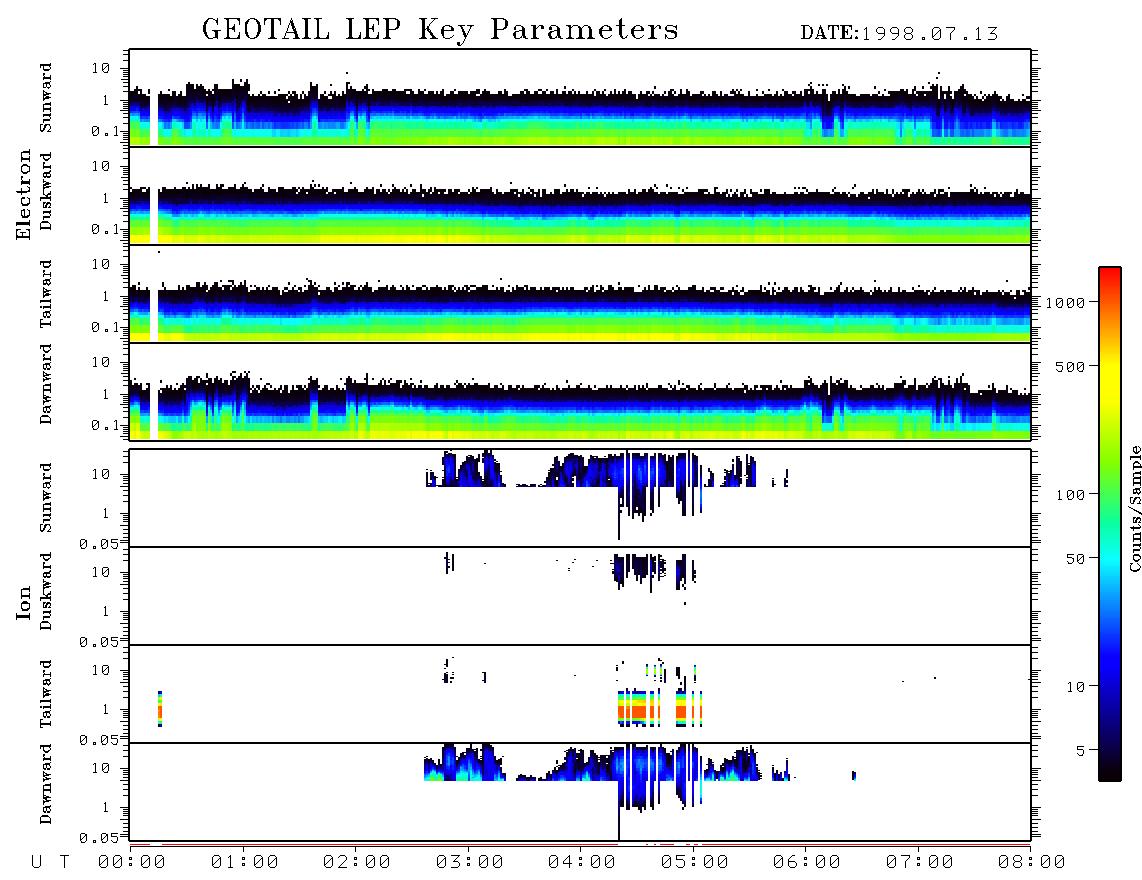
Task: Click the Ion "Sunward" panel label
Action: [46, 498]
